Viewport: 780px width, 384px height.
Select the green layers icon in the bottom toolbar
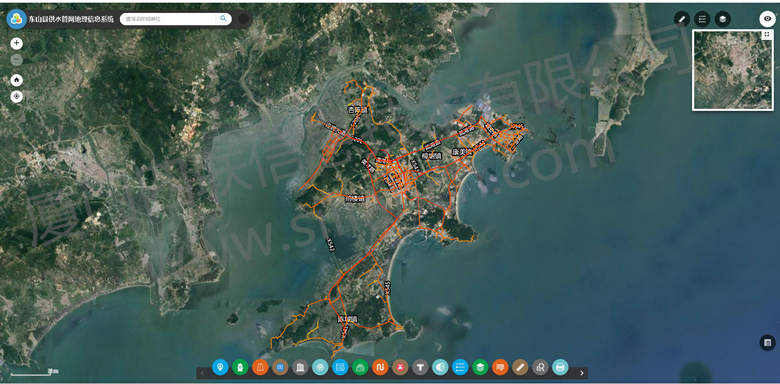click(480, 368)
